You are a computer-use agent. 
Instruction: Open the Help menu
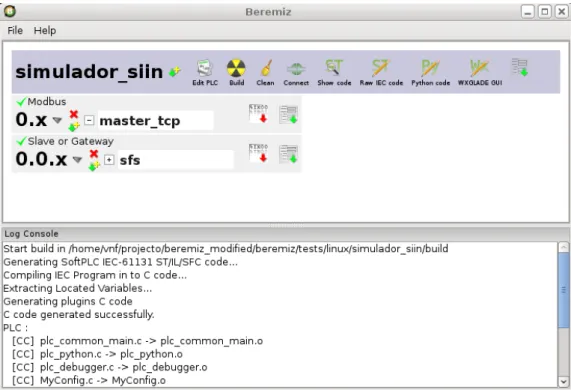pyautogui.click(x=45, y=31)
